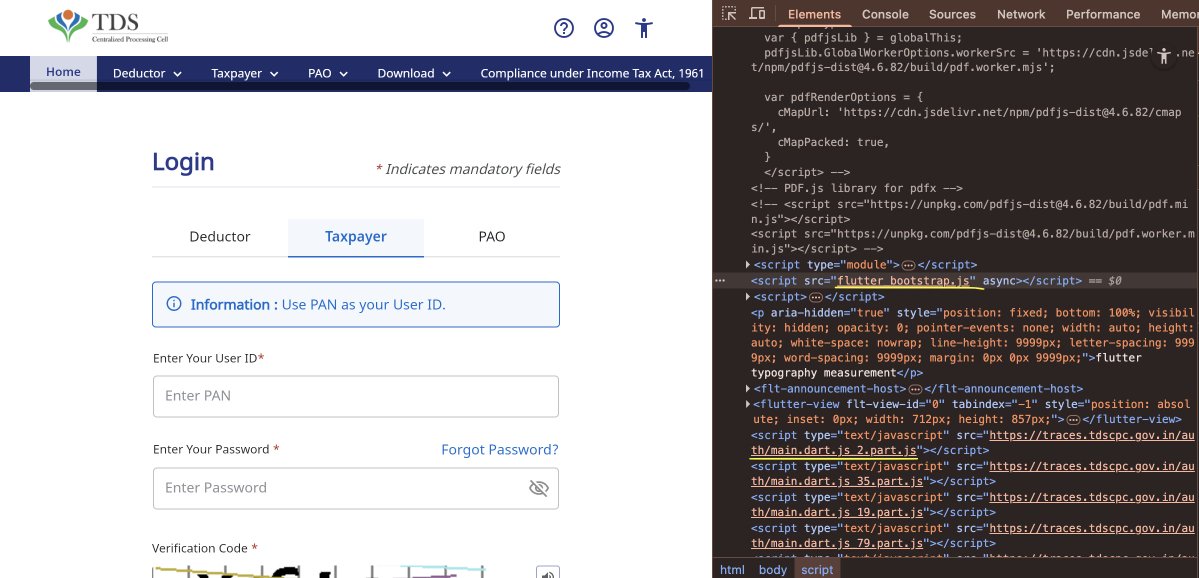Toggle password visibility eye icon
The image size is (1199, 578).
(539, 488)
